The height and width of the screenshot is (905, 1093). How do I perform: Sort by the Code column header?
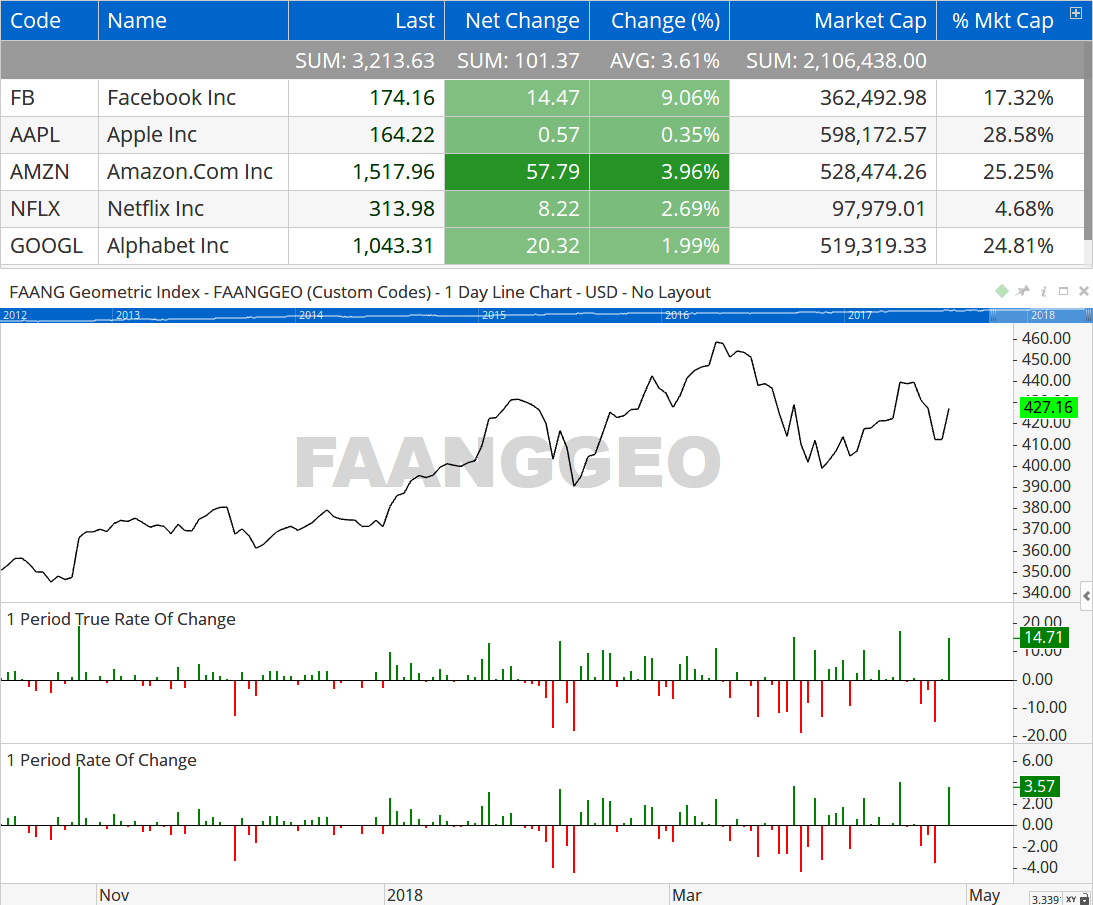coord(49,20)
